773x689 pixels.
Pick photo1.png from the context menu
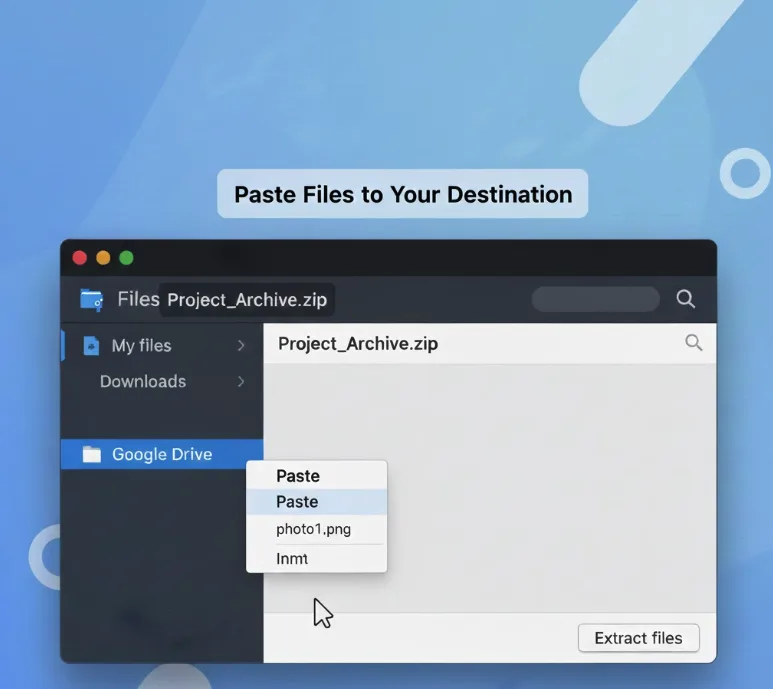313,529
